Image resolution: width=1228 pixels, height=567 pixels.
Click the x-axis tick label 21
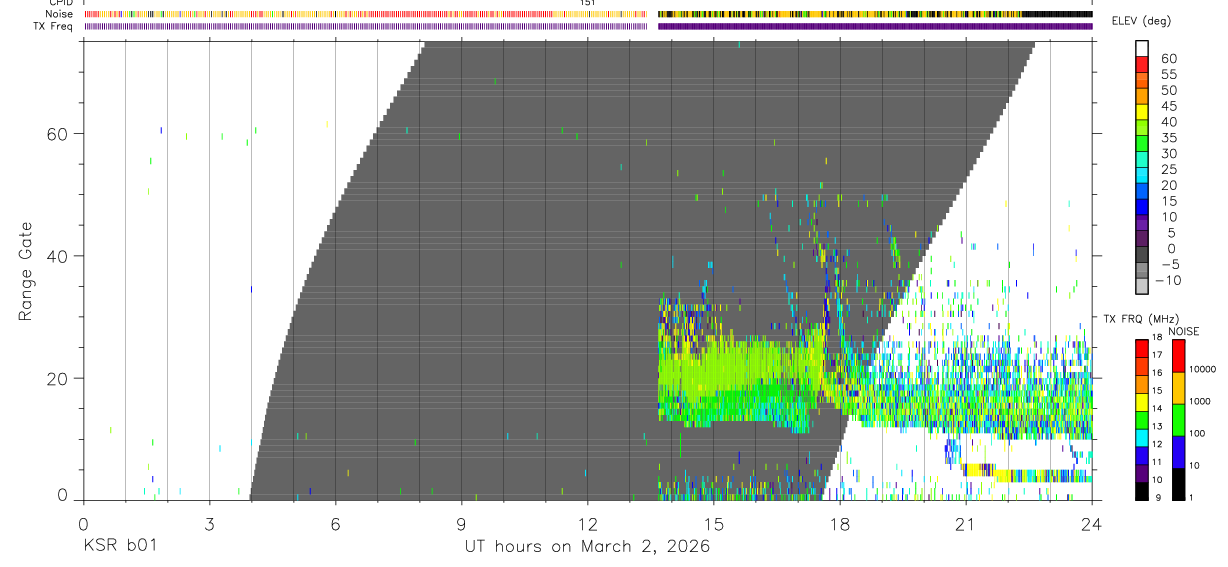point(966,523)
